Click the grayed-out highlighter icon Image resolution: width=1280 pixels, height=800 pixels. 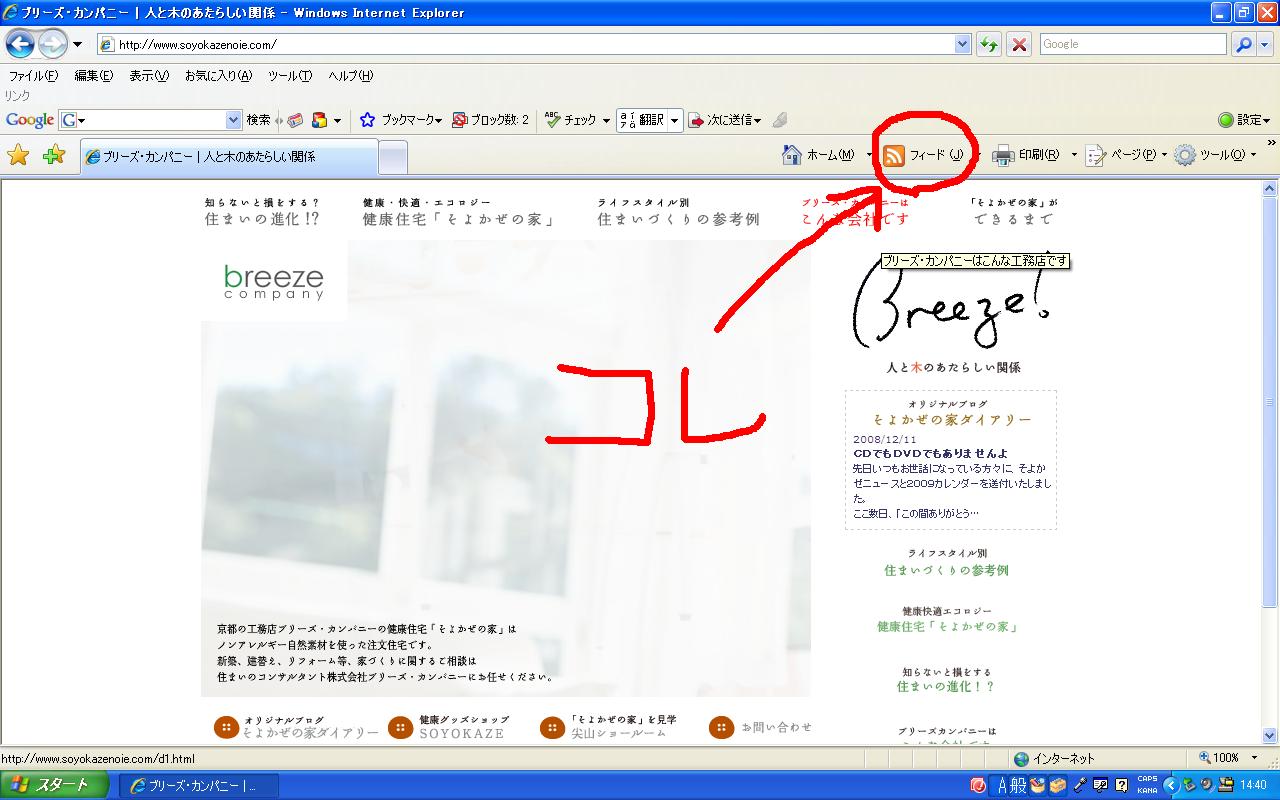(x=780, y=120)
